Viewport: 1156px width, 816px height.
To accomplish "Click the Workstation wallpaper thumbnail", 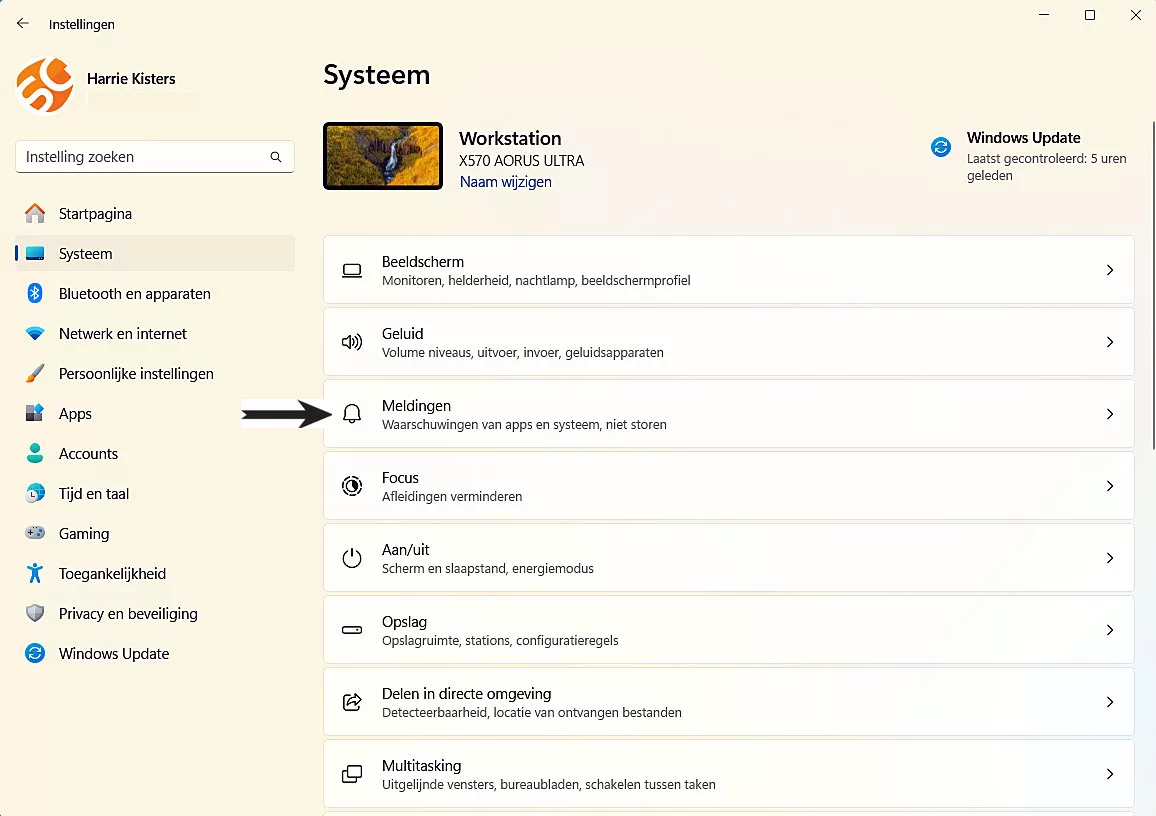I will (x=383, y=156).
